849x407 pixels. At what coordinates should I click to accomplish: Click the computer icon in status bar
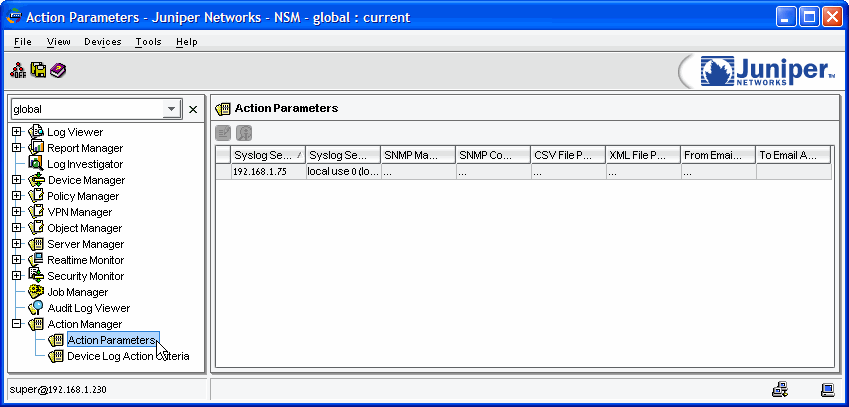click(x=827, y=389)
